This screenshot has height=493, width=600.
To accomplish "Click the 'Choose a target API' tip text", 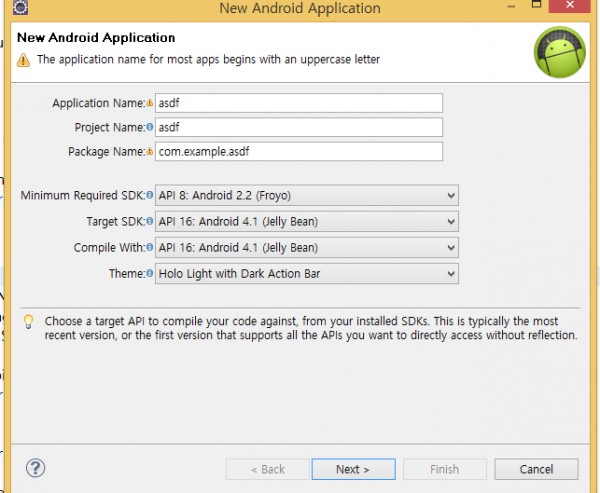I will (x=311, y=328).
